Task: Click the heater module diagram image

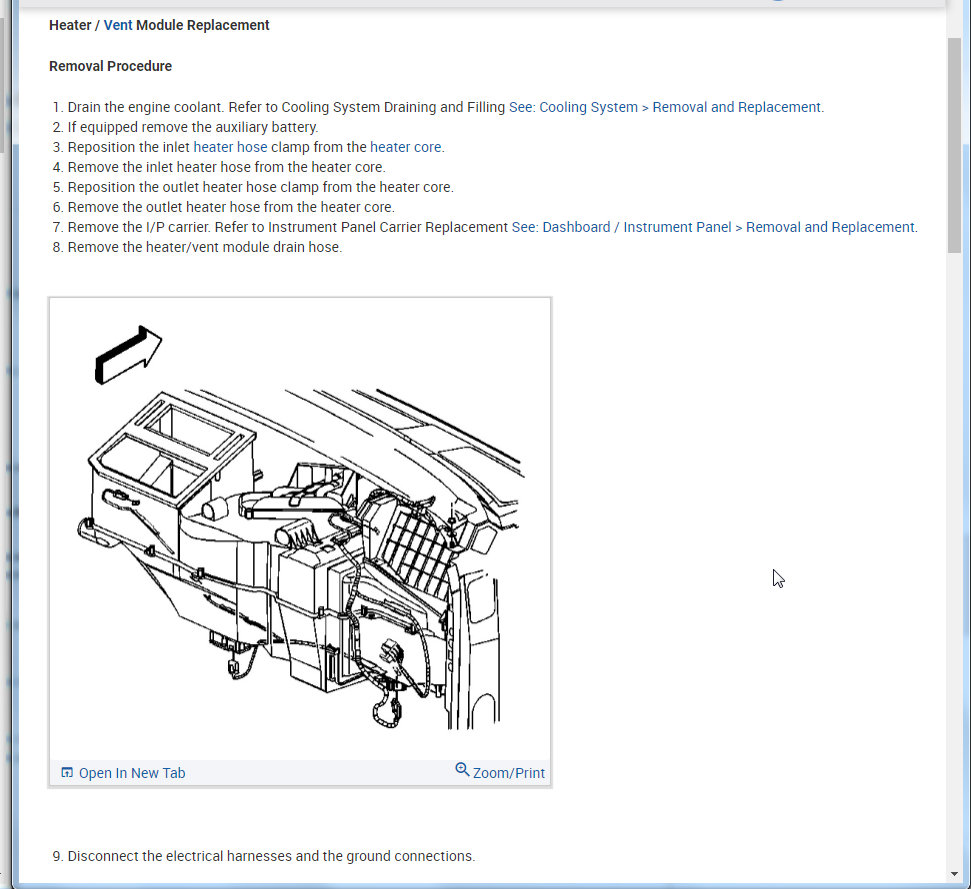Action: coord(300,529)
